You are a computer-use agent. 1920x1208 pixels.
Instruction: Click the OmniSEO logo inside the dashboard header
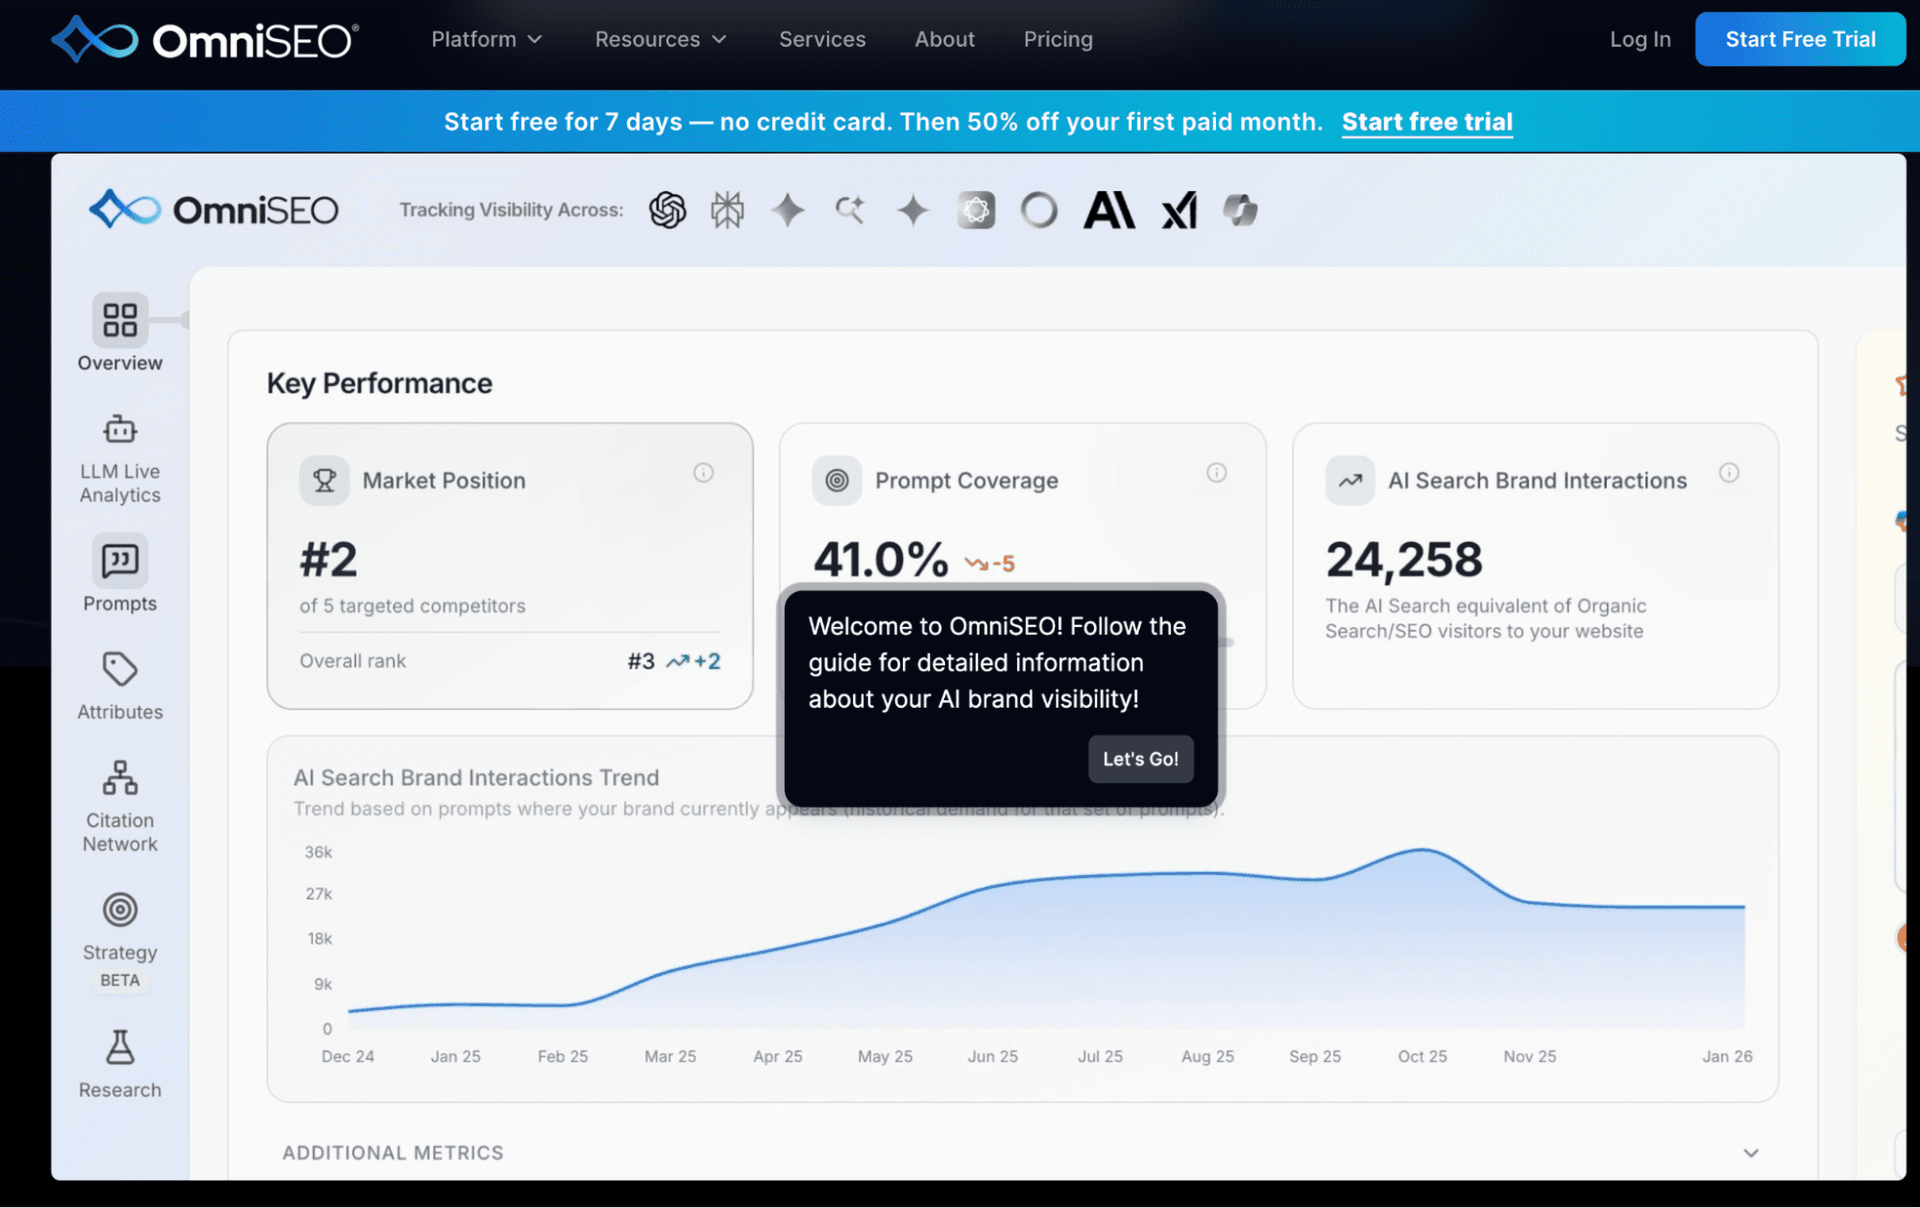[x=214, y=210]
